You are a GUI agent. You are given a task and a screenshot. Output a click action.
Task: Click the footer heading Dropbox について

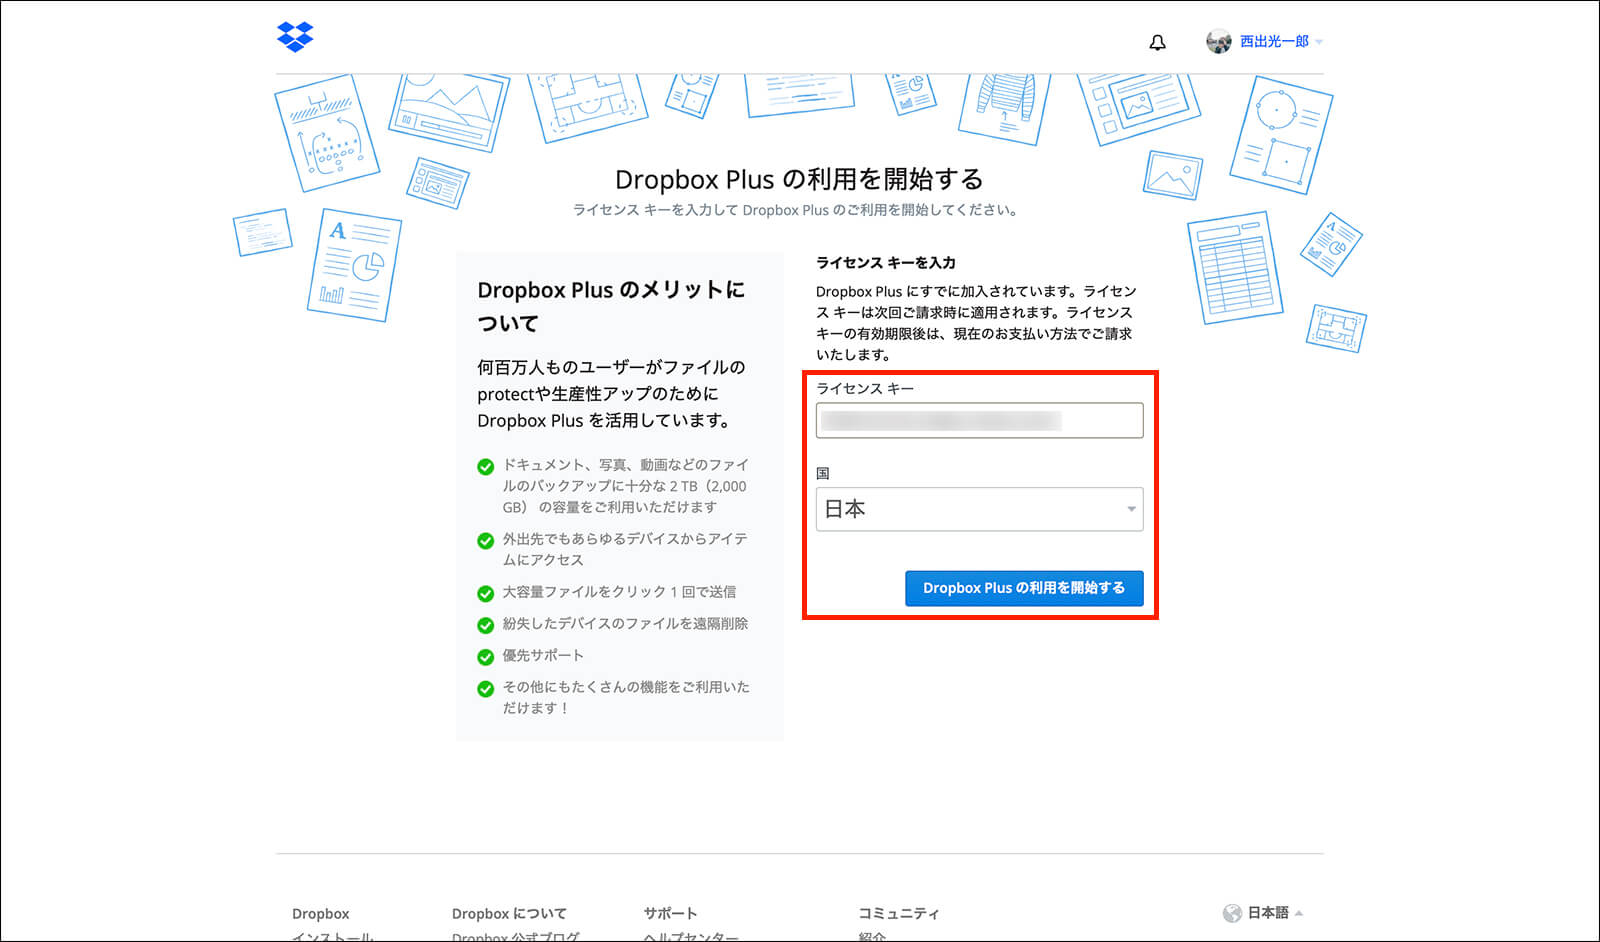click(x=509, y=914)
